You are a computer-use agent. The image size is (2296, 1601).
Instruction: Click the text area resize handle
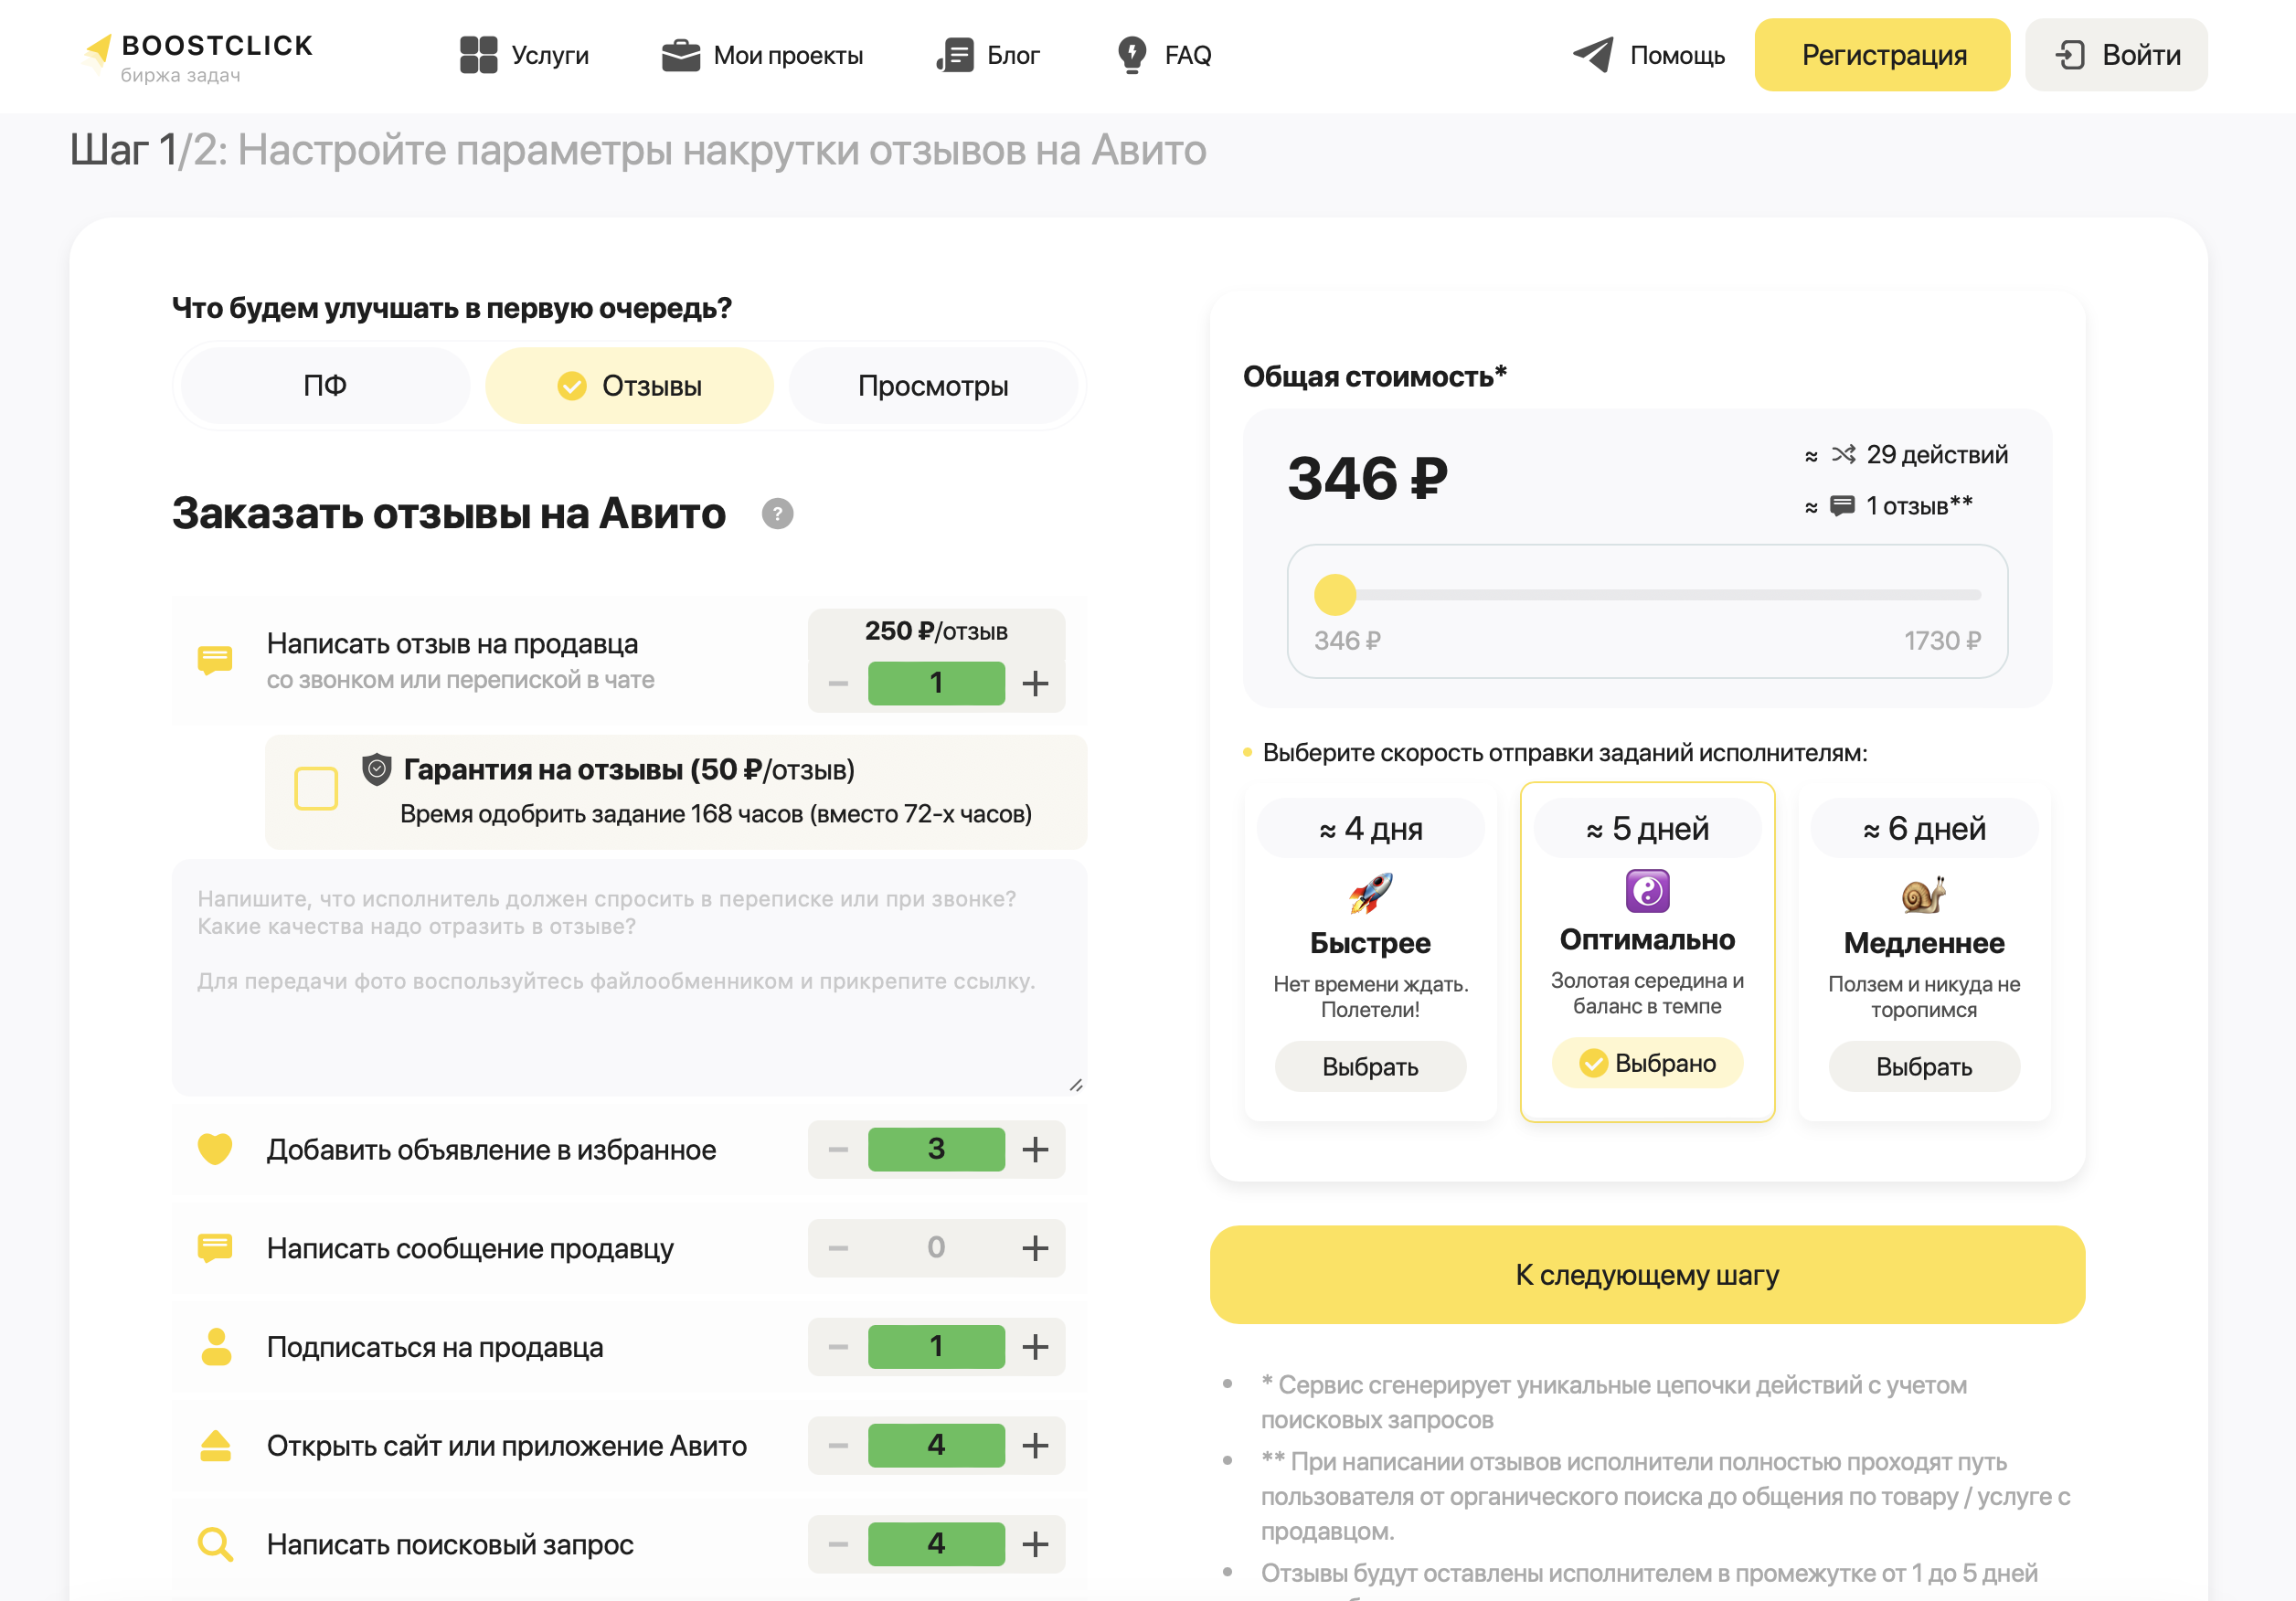(1076, 1085)
